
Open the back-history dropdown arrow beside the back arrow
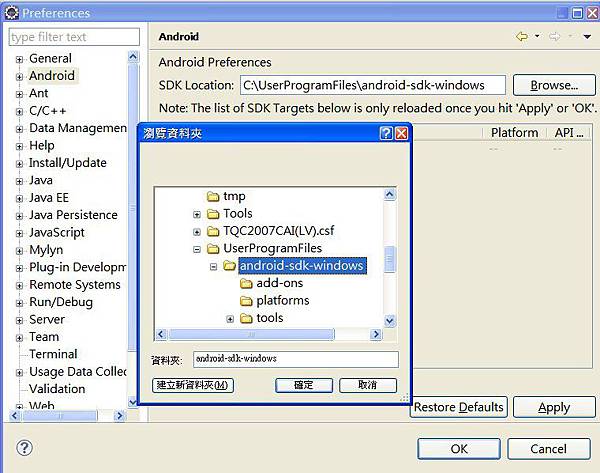(x=537, y=36)
